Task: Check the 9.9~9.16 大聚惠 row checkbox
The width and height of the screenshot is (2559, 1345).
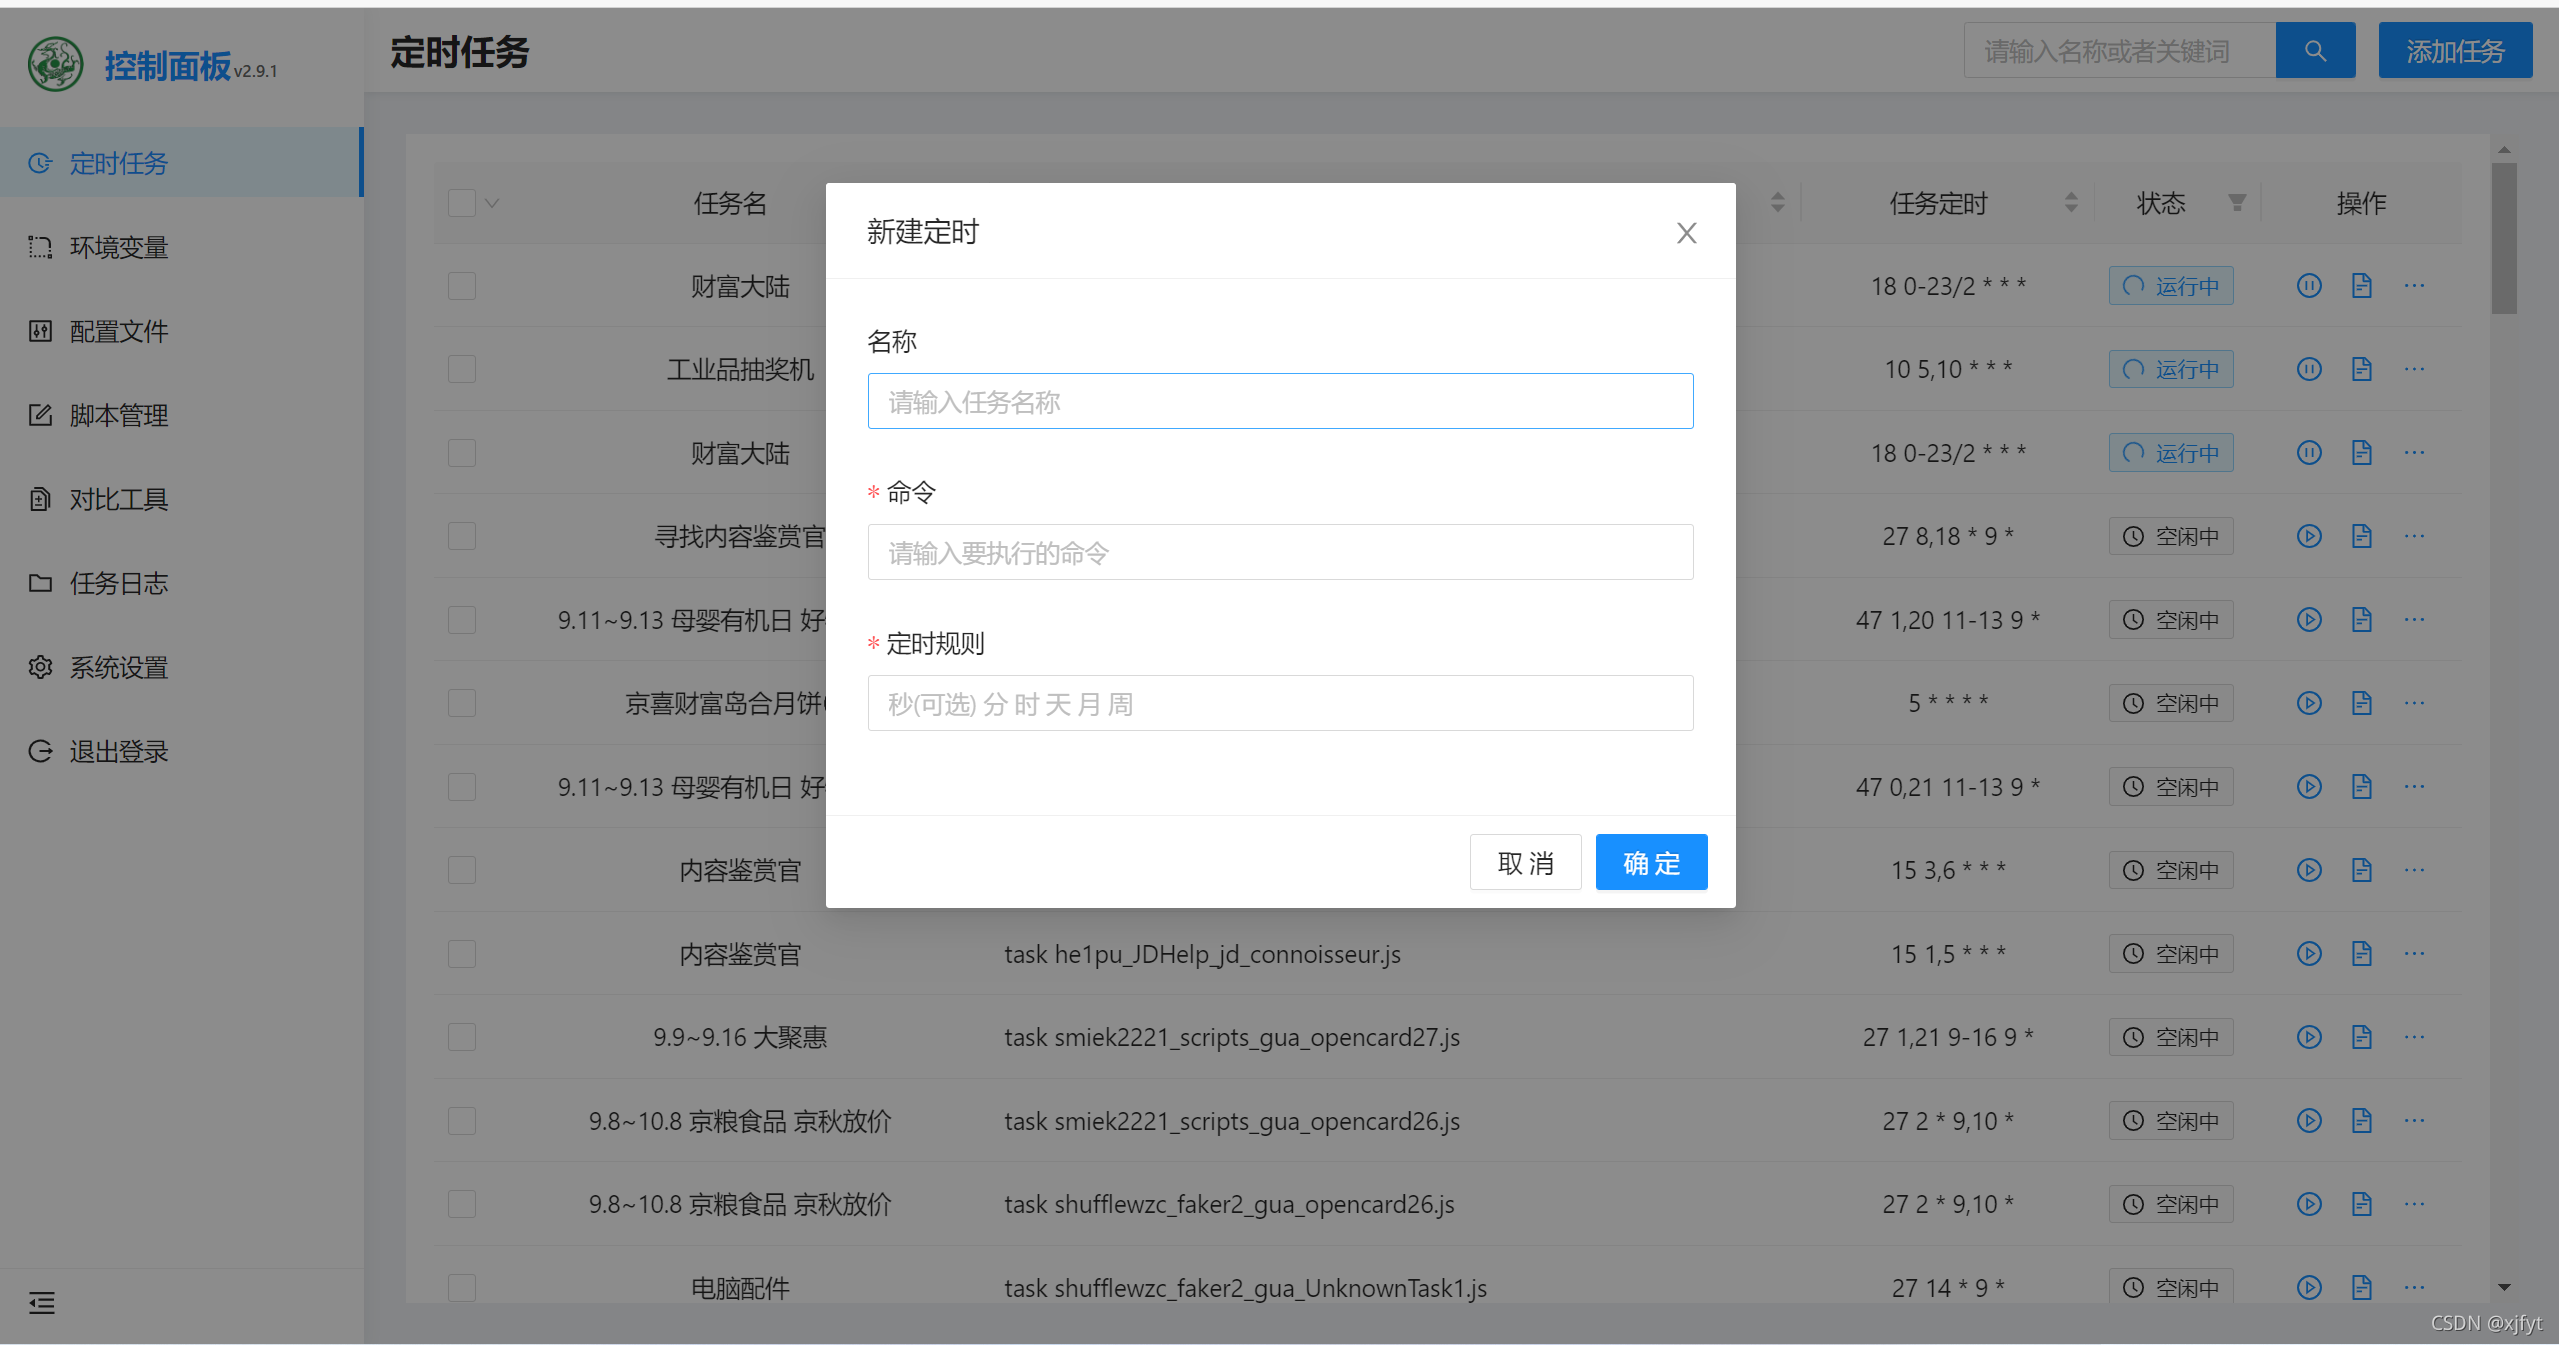Action: [x=462, y=1037]
